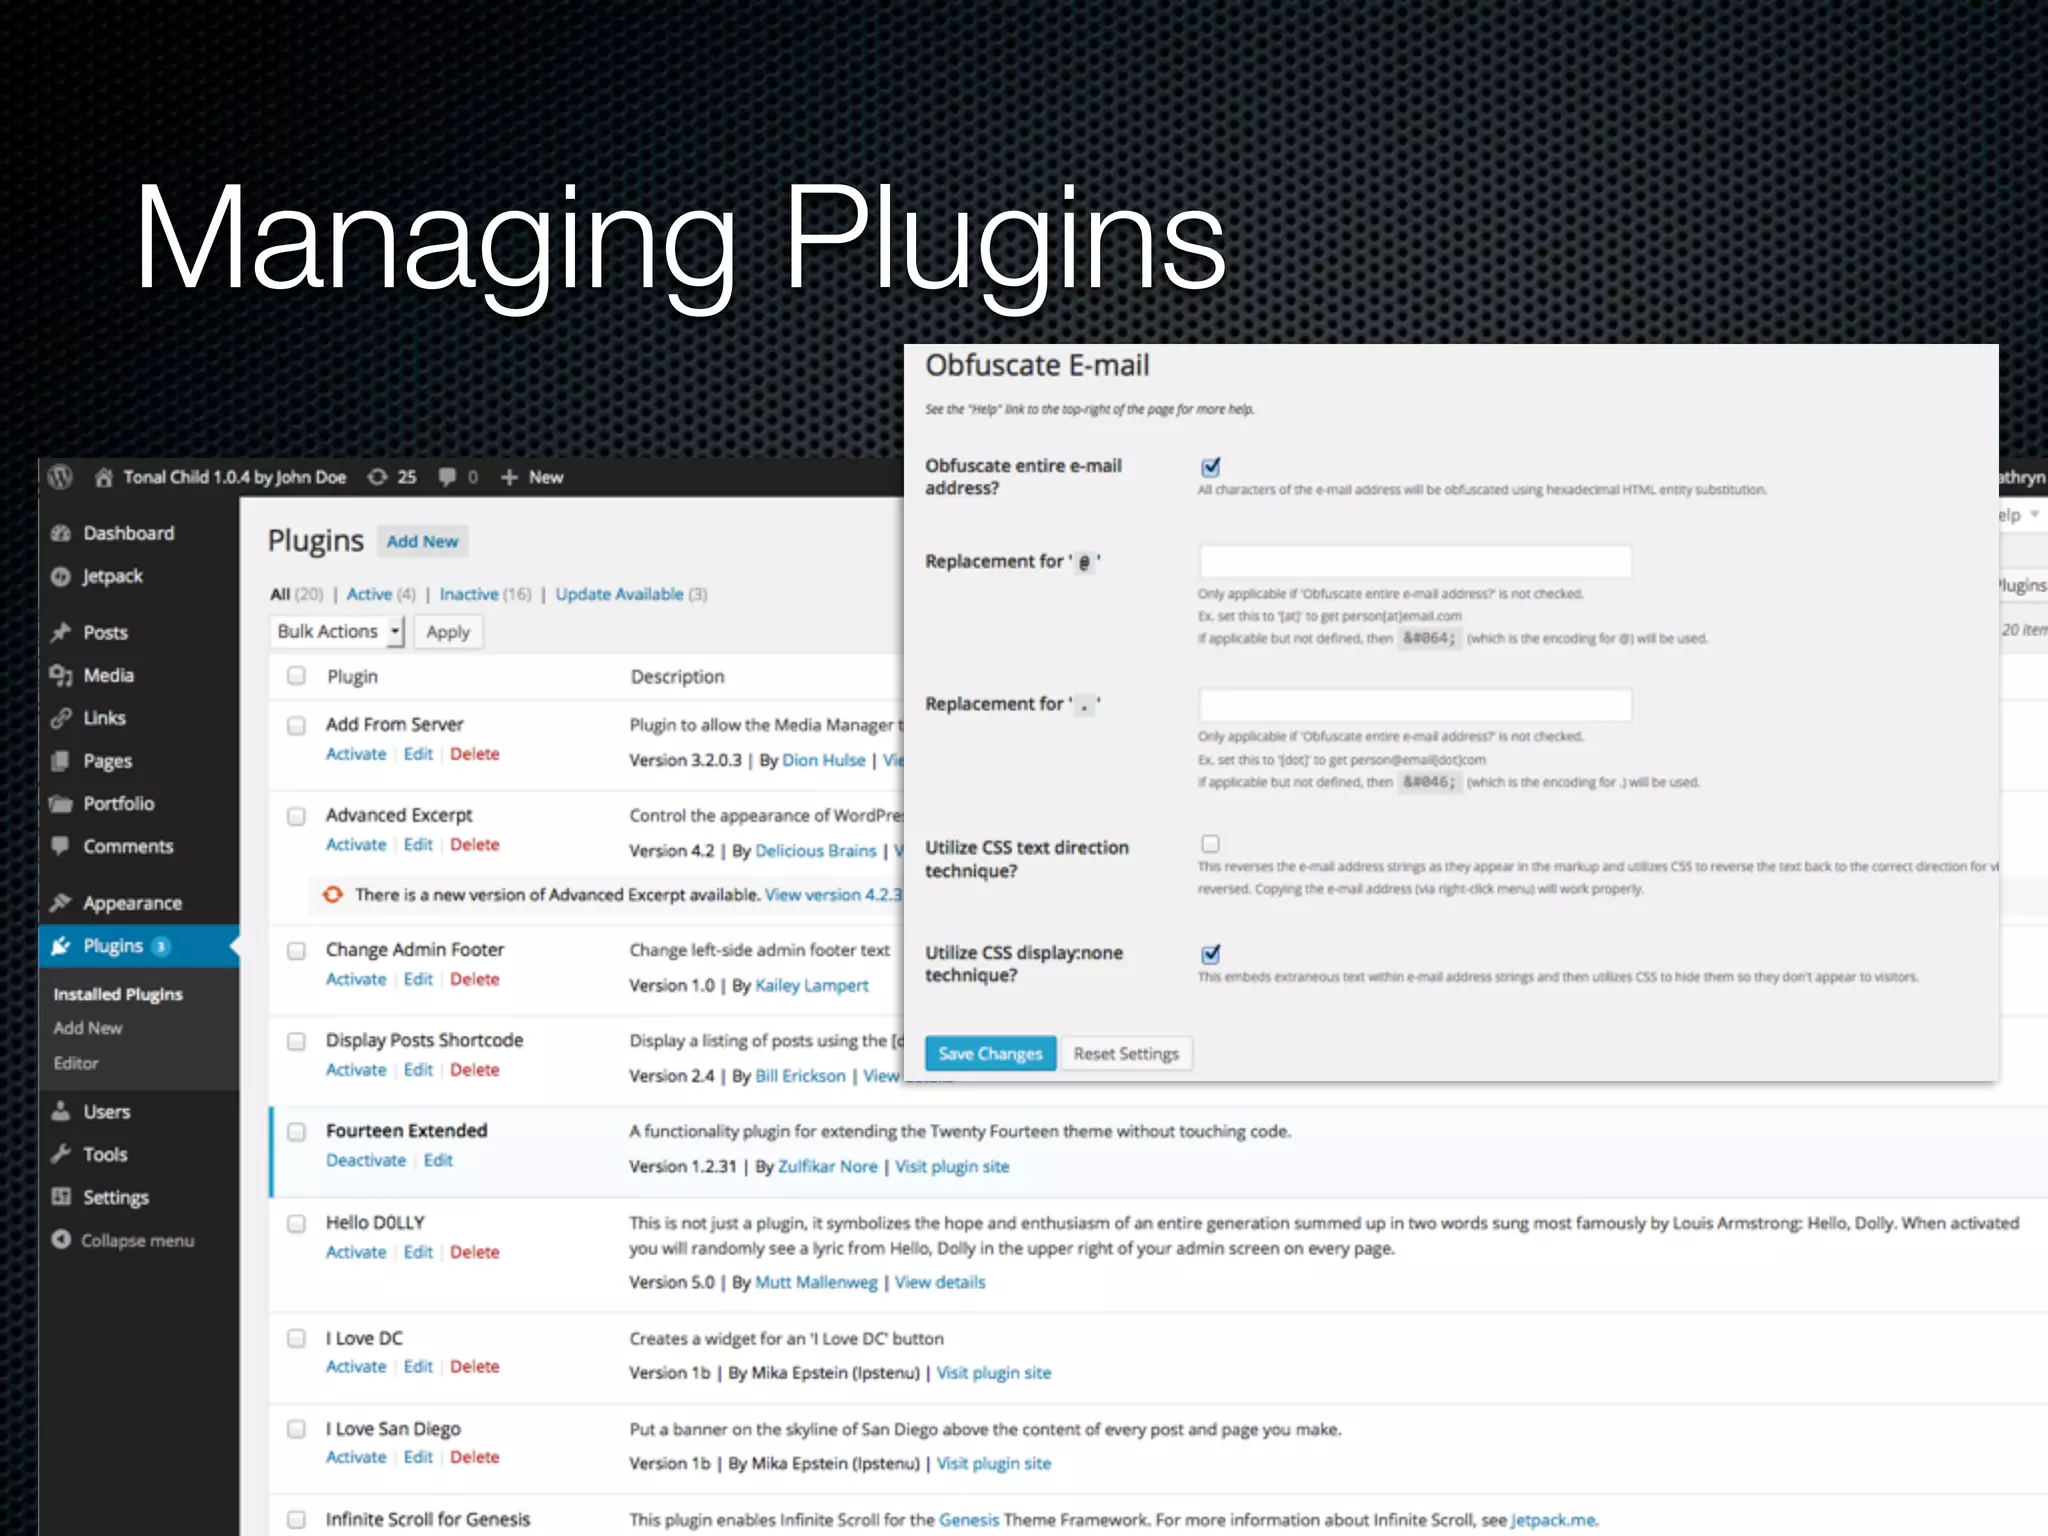Open the Bulk Actions dropdown
Image resolution: width=2048 pixels, height=1536 pixels.
(x=336, y=632)
